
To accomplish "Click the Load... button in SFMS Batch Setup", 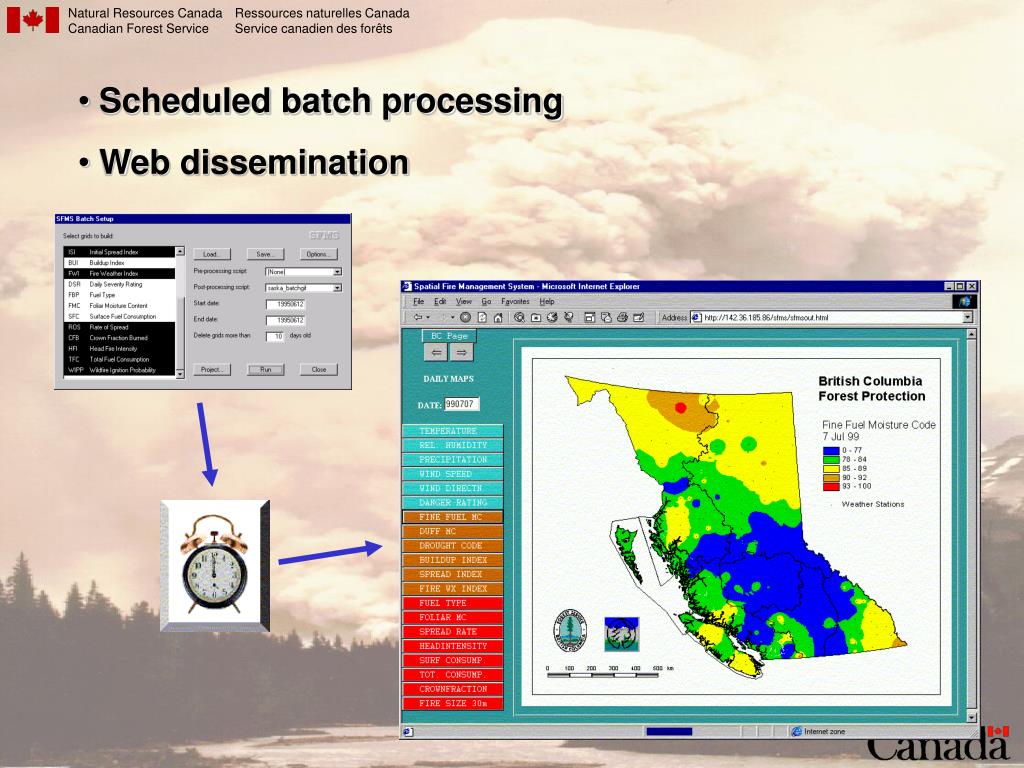I will 212,254.
